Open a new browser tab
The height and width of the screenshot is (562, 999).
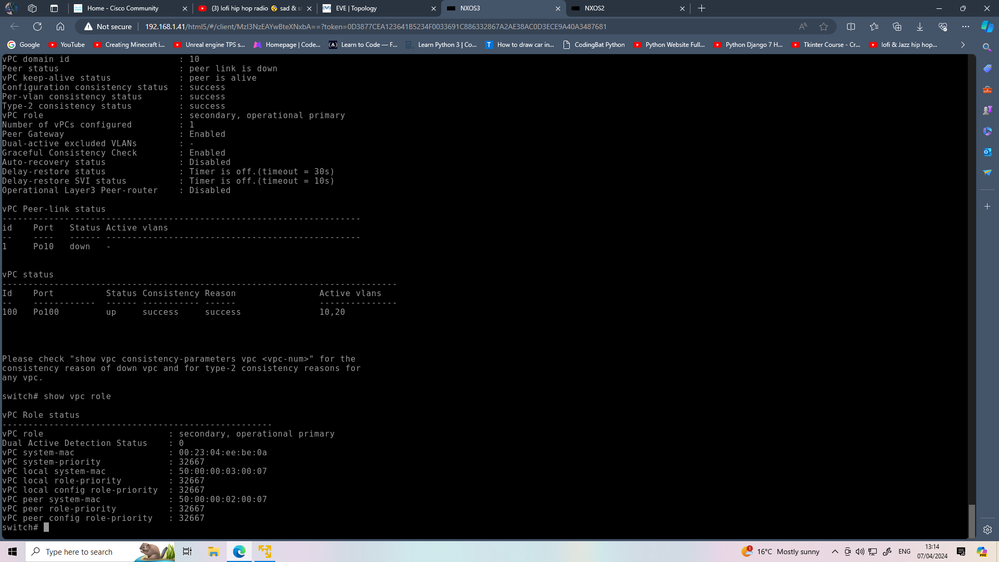701,8
